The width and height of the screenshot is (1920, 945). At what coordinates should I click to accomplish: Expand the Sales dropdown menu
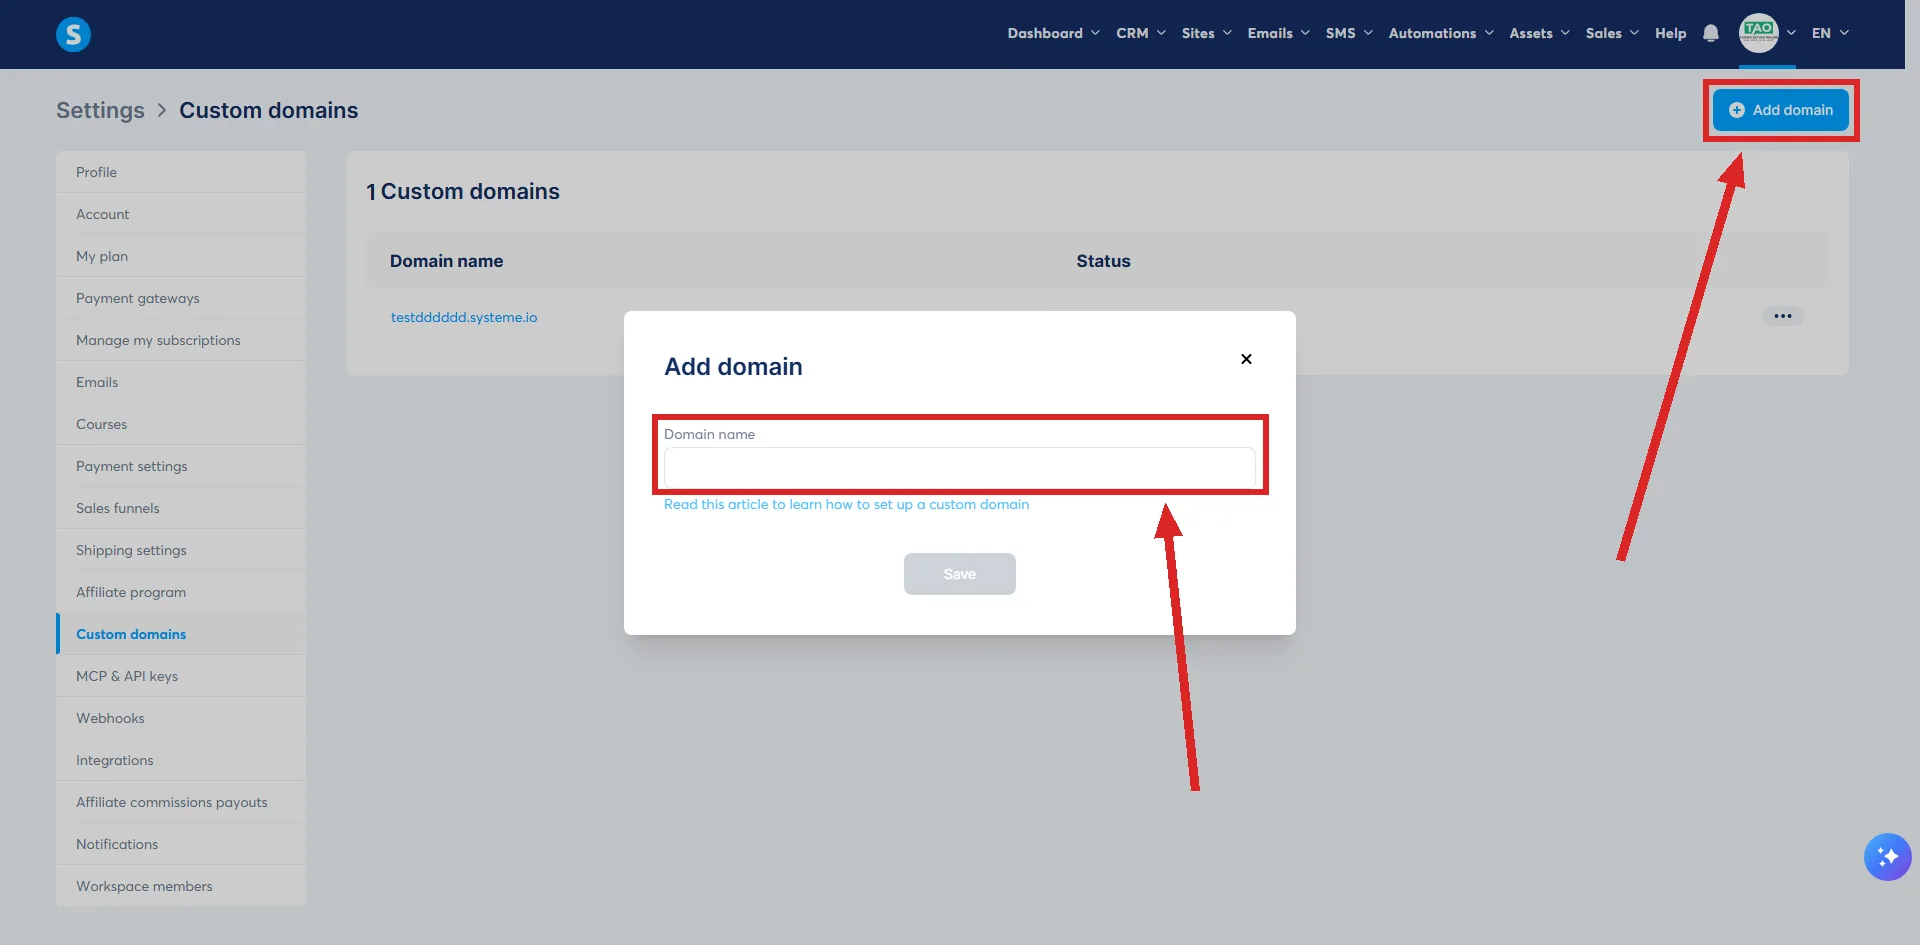click(x=1612, y=33)
